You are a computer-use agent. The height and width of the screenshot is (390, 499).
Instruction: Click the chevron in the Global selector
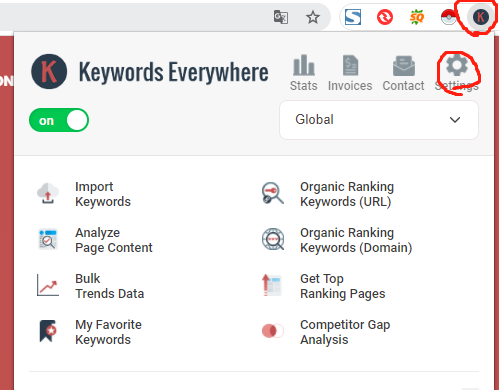tap(455, 120)
